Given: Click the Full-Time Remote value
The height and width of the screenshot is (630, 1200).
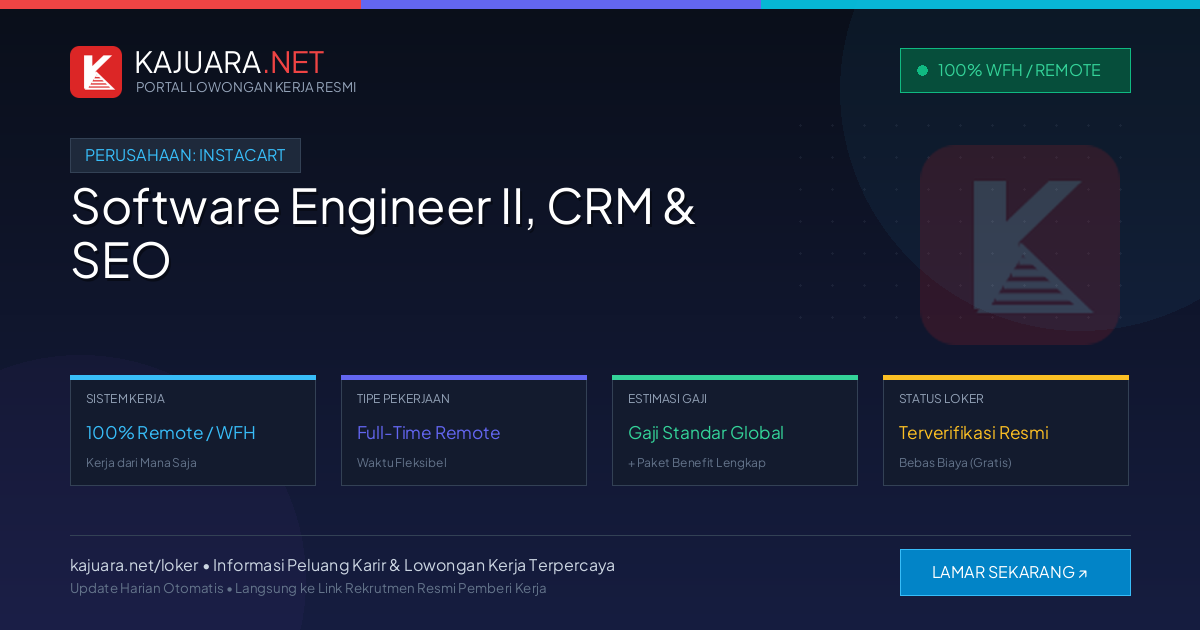Looking at the screenshot, I should 428,433.
